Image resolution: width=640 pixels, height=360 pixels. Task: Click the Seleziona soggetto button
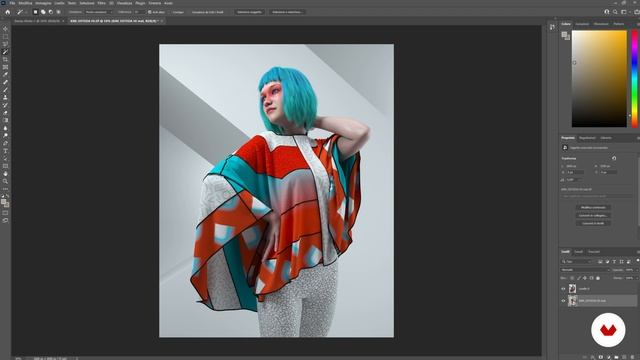[249, 12]
